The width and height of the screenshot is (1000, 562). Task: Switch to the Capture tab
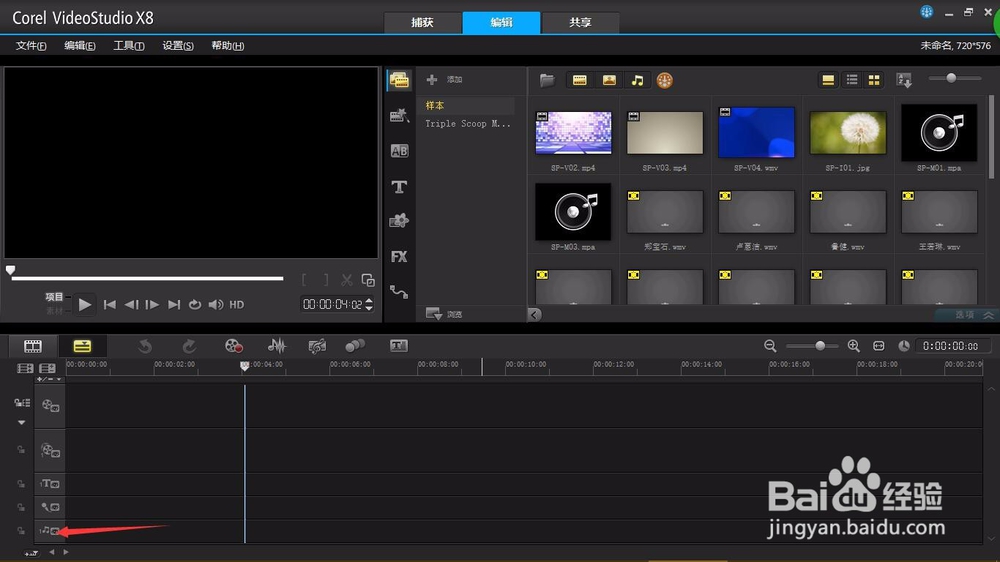(422, 22)
